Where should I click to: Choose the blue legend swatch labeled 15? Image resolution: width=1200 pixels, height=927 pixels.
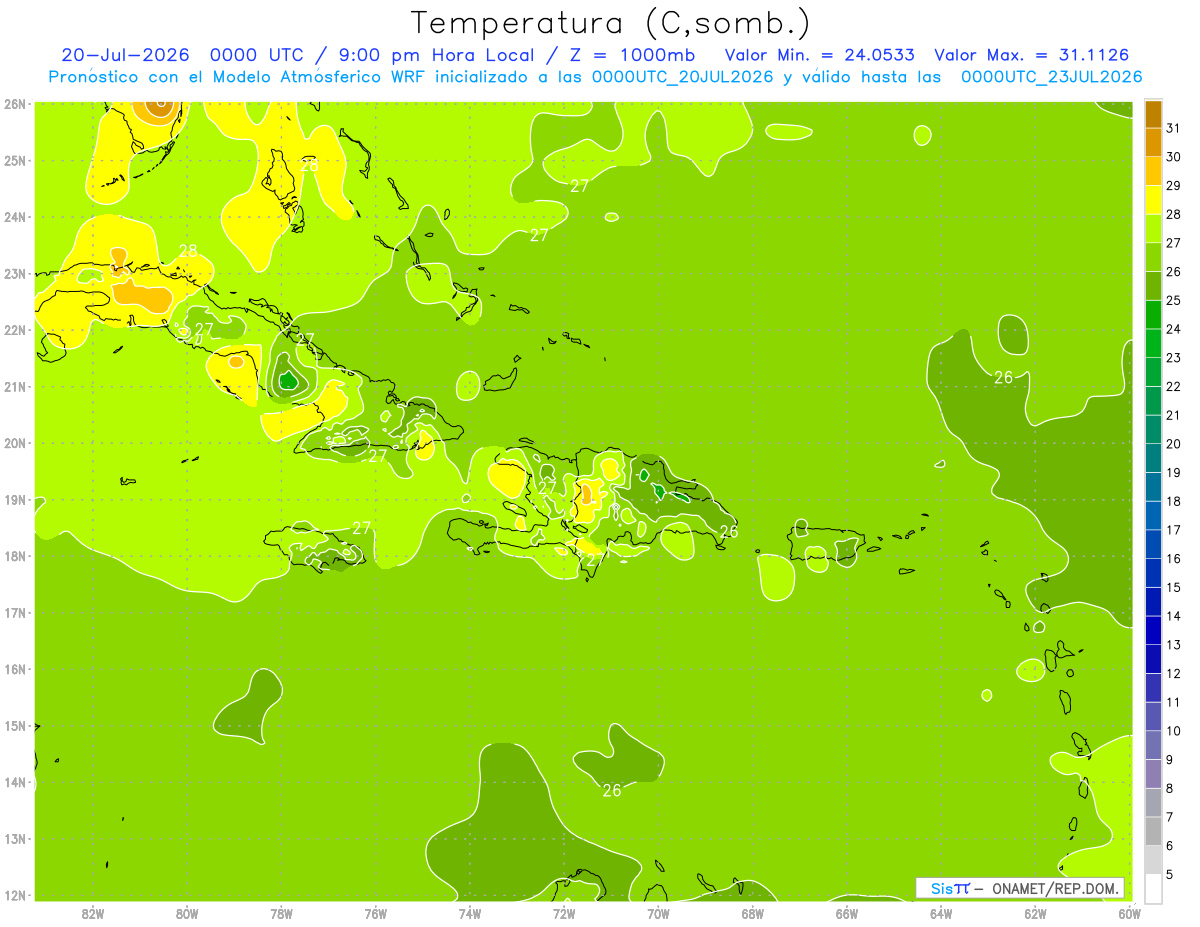(x=1153, y=573)
